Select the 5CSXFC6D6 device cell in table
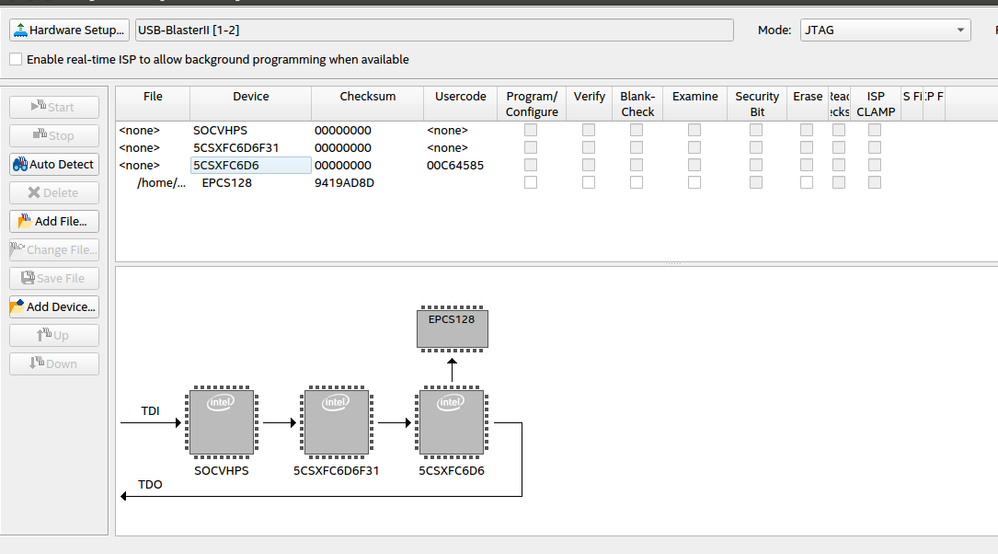The image size is (998, 554). pos(250,165)
